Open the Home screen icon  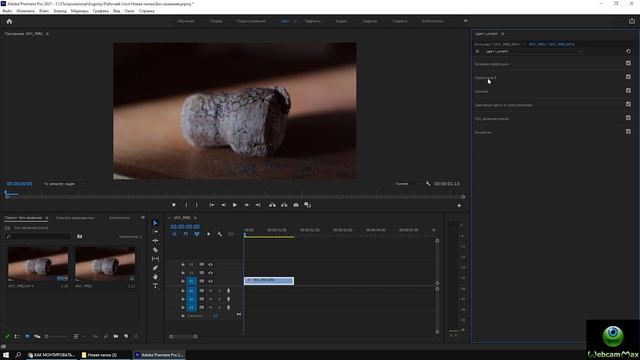(9, 21)
